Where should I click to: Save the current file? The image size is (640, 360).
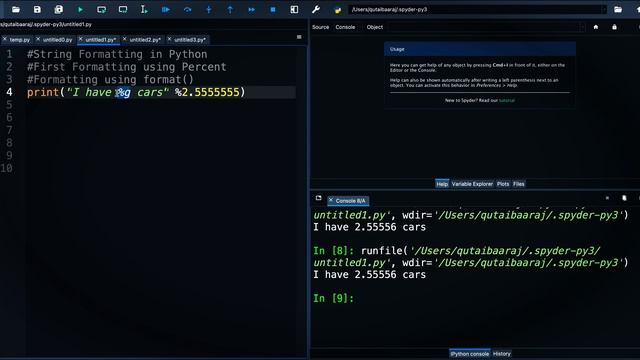[37, 9]
